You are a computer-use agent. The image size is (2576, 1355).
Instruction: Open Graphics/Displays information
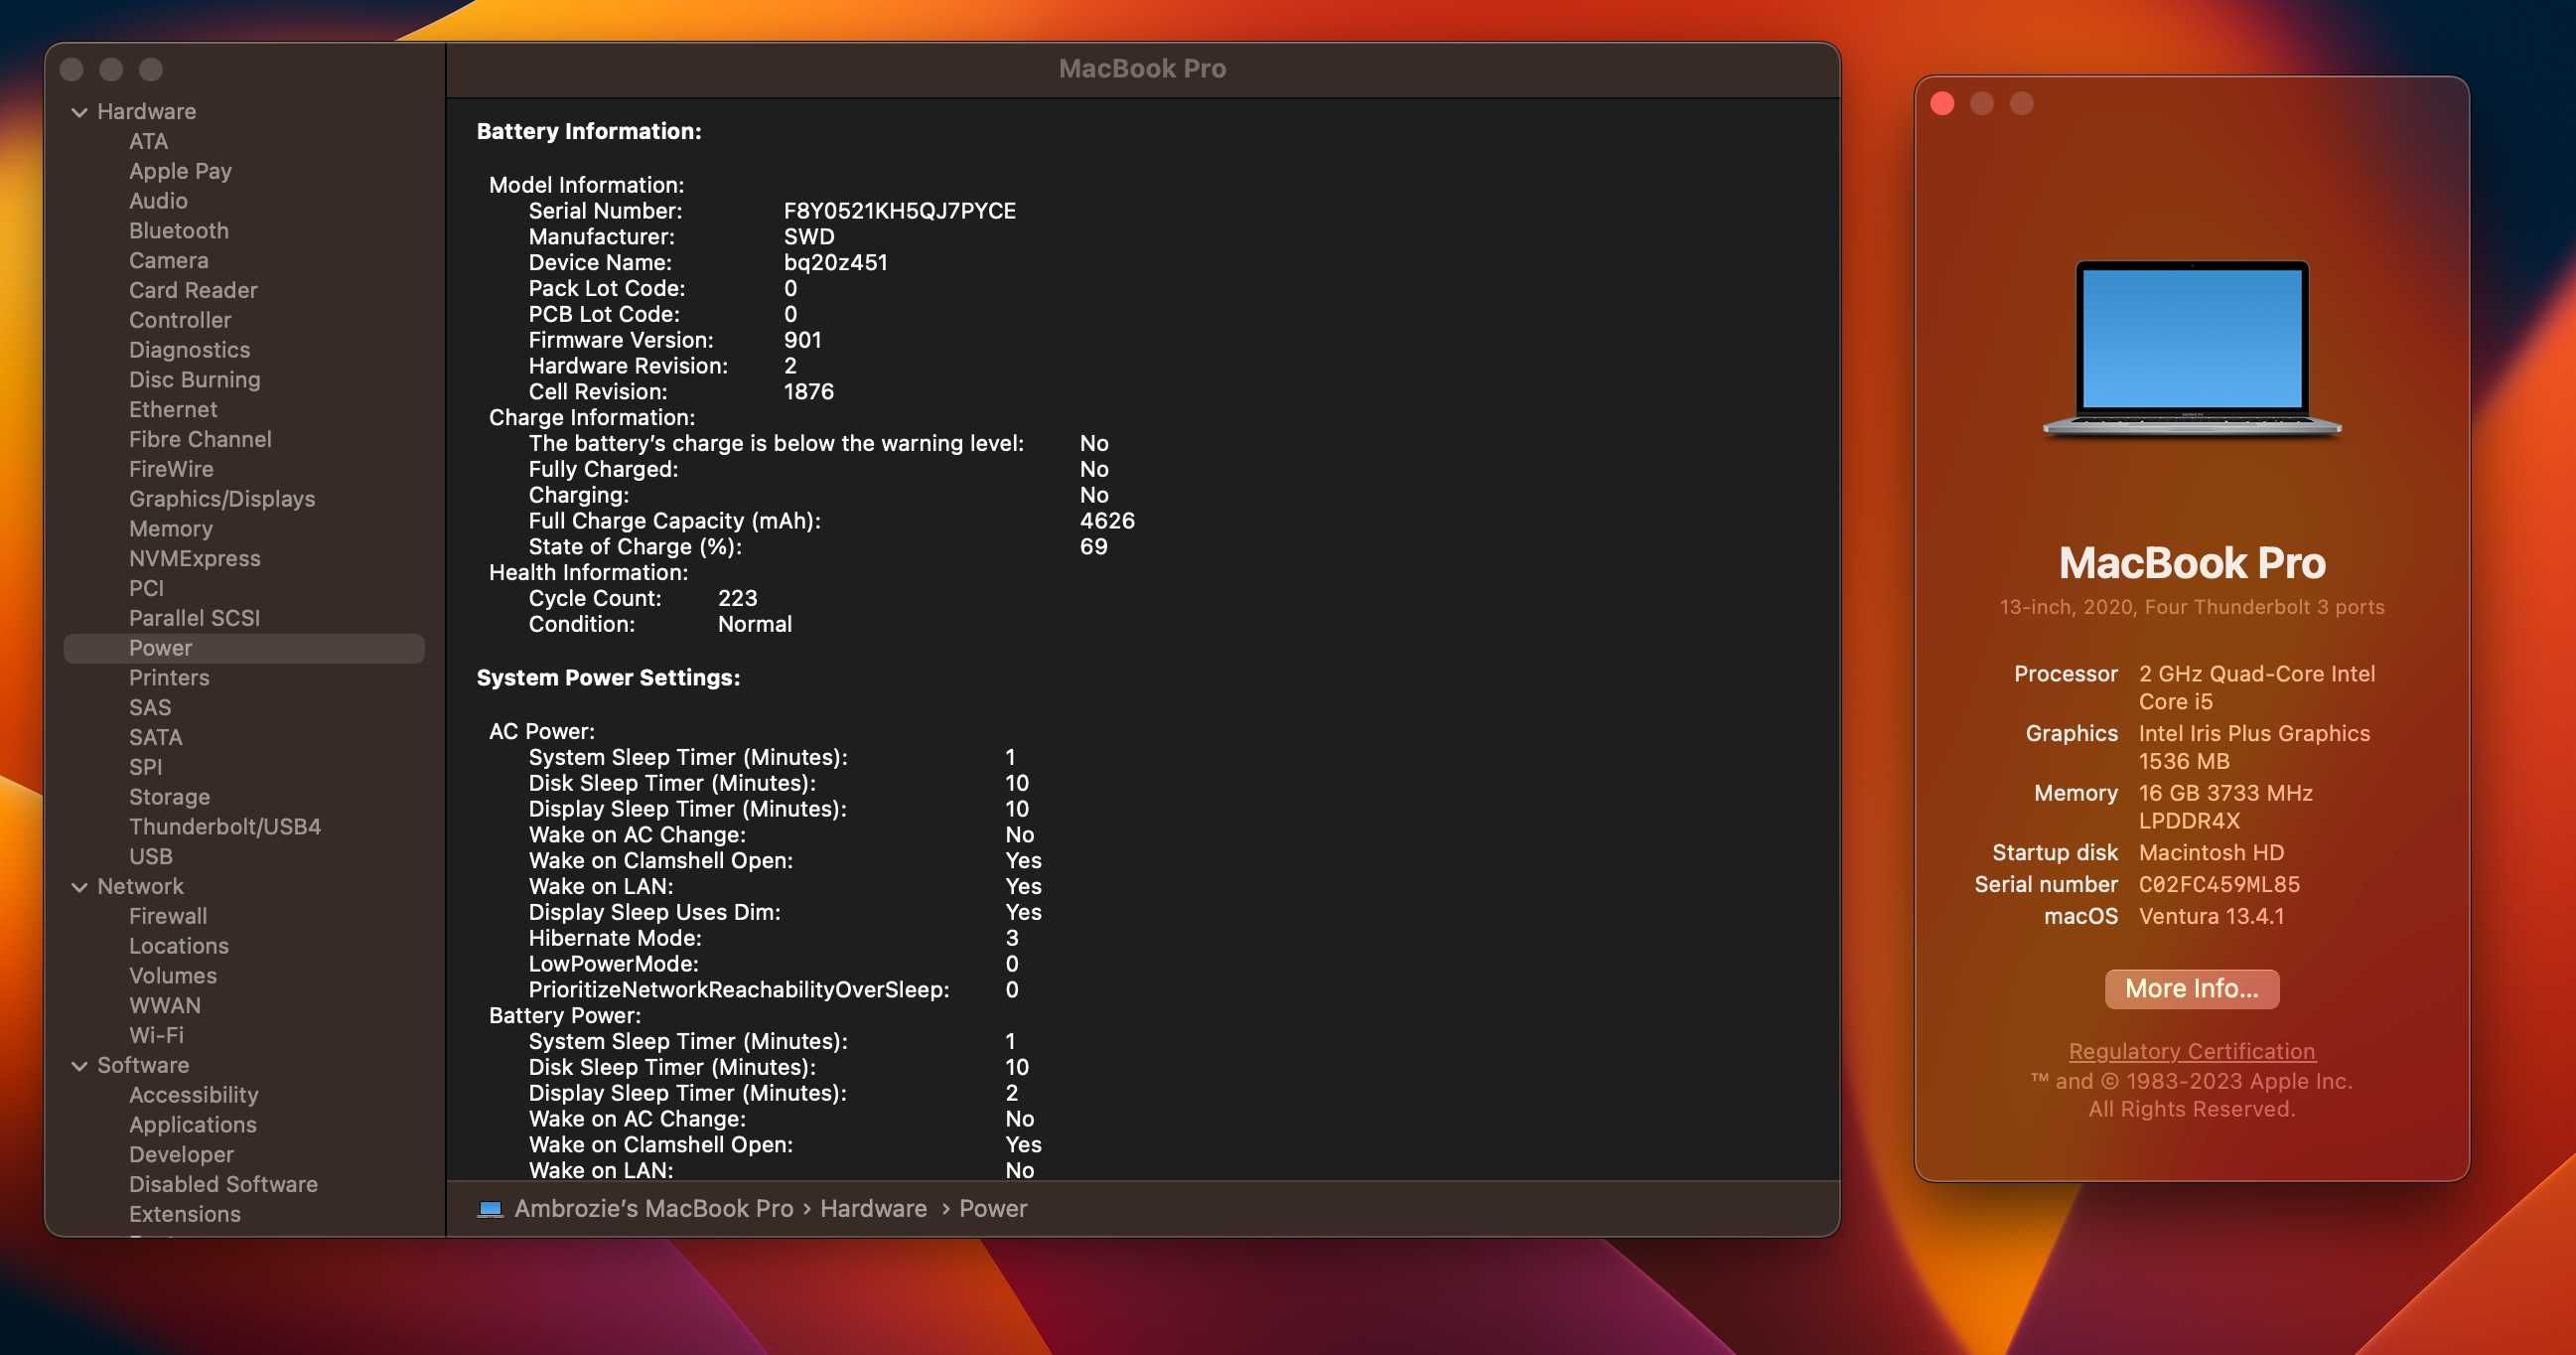click(x=222, y=499)
